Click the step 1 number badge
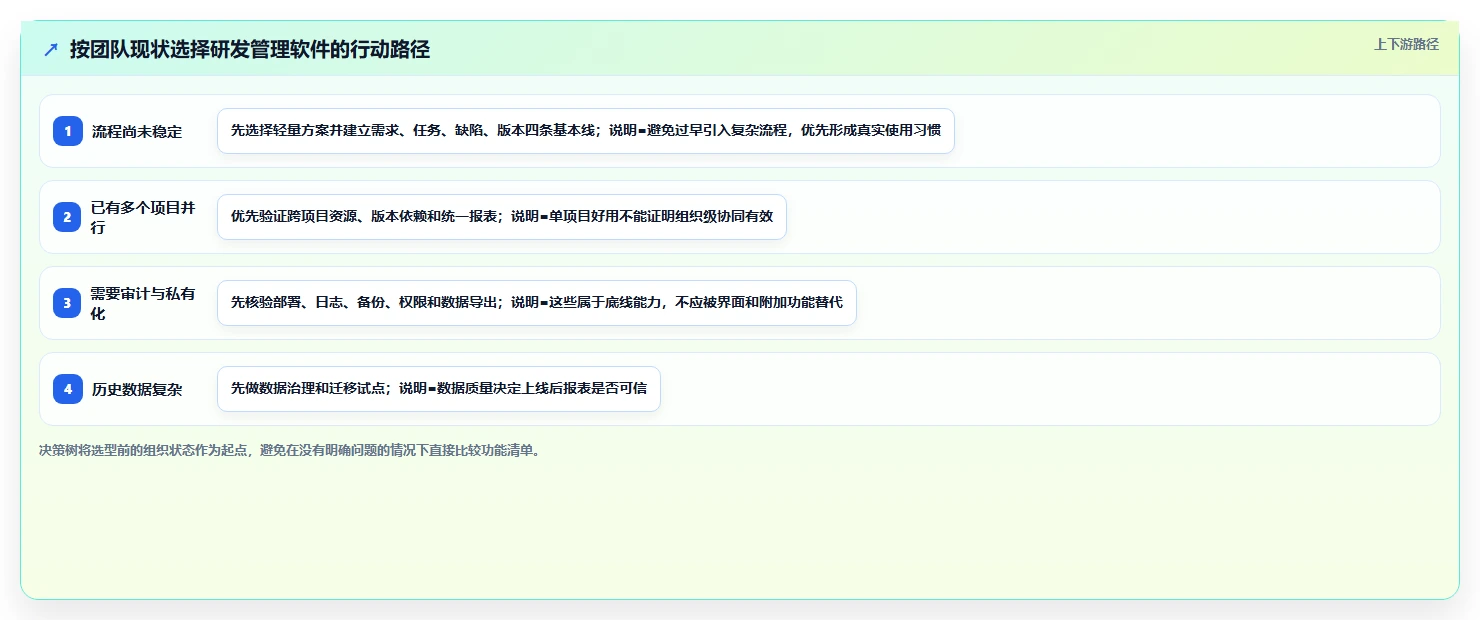The height and width of the screenshot is (620, 1480). pos(68,131)
